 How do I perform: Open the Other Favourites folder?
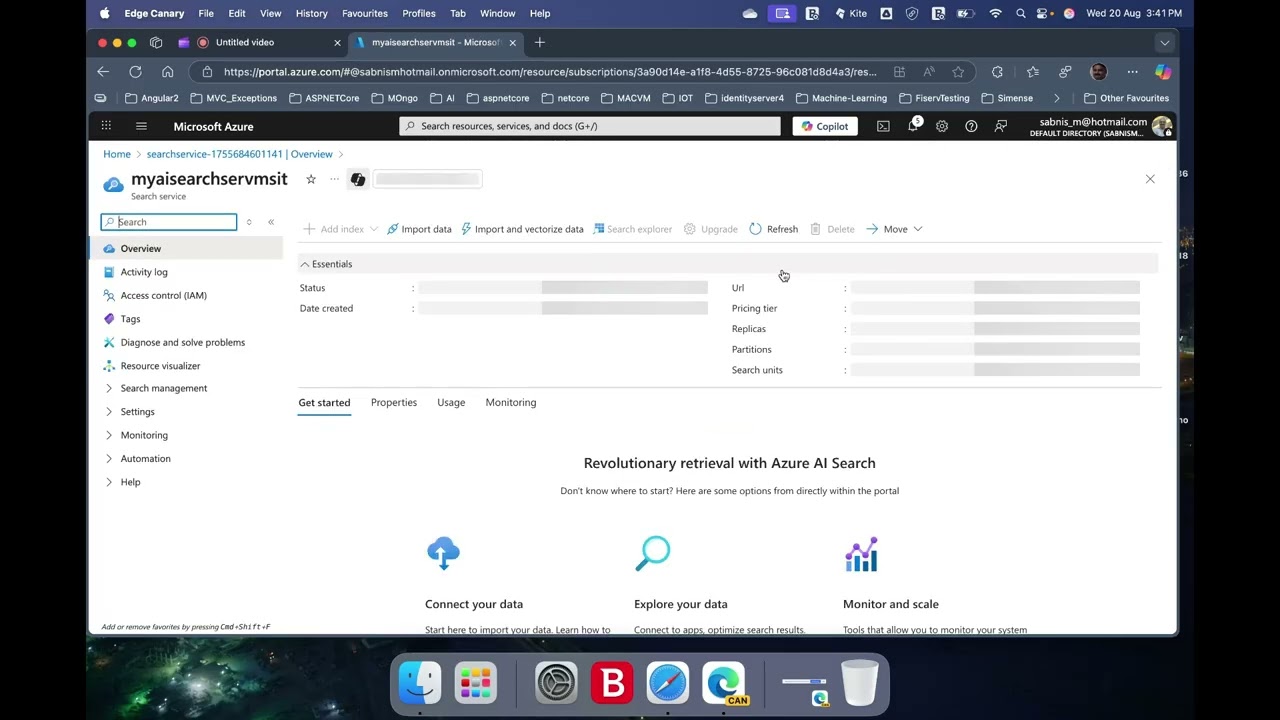pos(1126,98)
